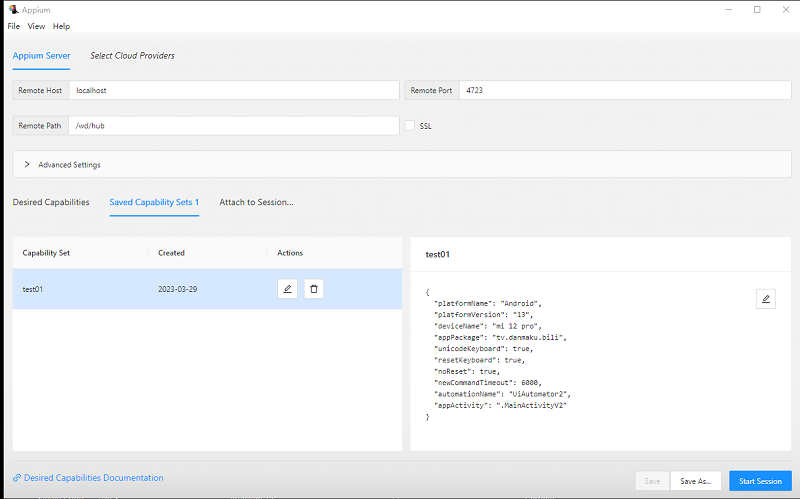Minimize the Appium window

[729, 10]
